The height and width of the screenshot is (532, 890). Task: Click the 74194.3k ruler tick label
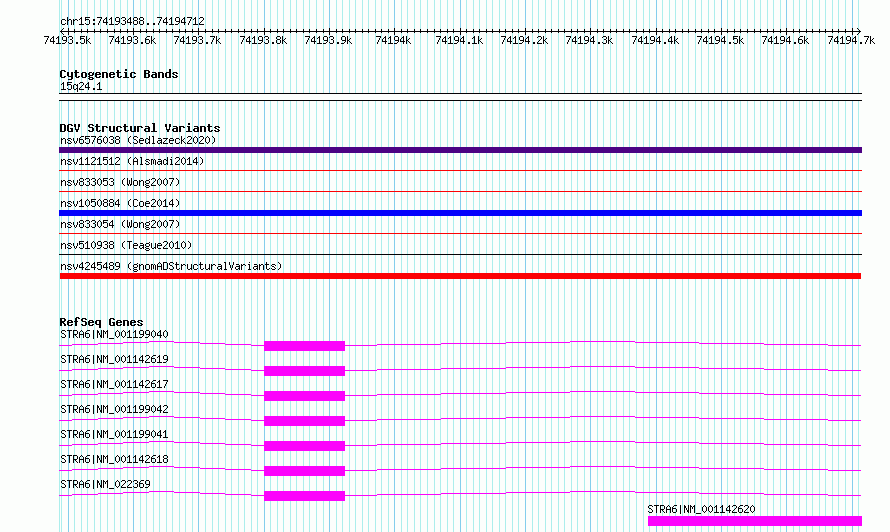tap(589, 40)
